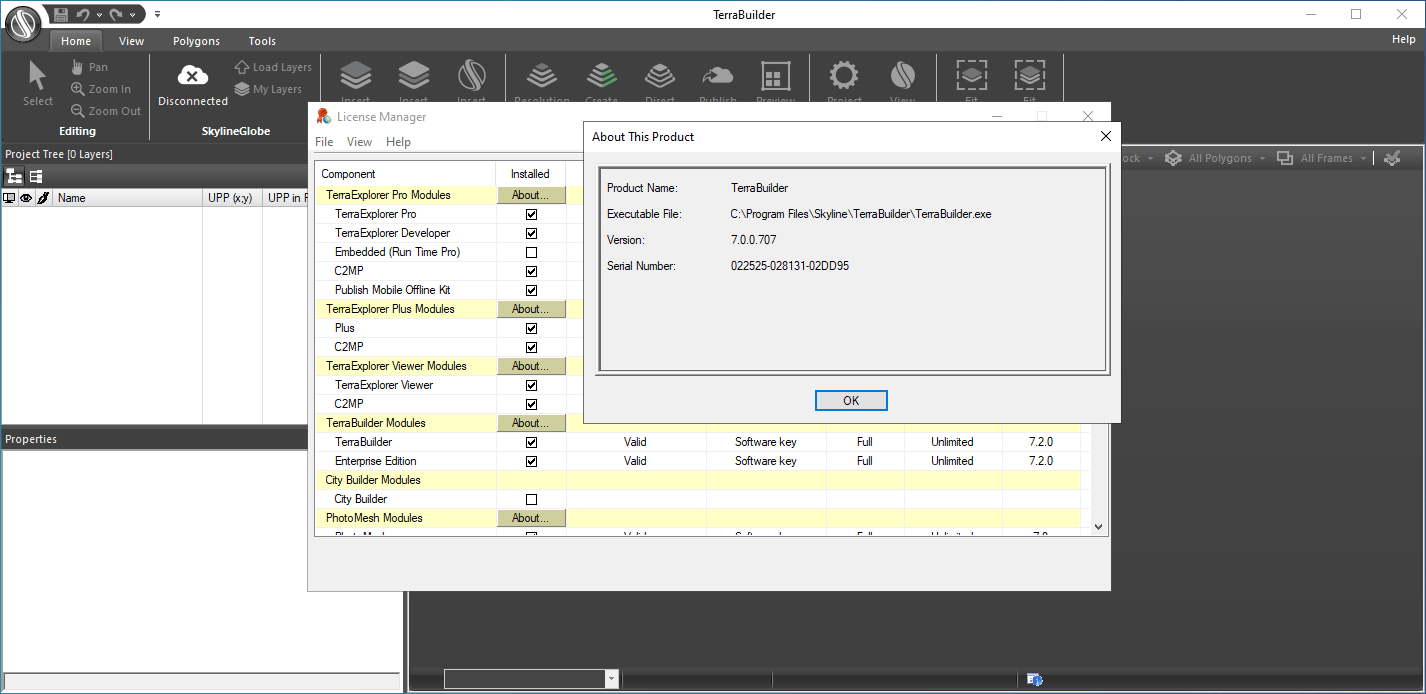Screen dimensions: 1426x694
Task: Uncheck the TerraExplorer Developer checkbox
Action: tap(531, 233)
